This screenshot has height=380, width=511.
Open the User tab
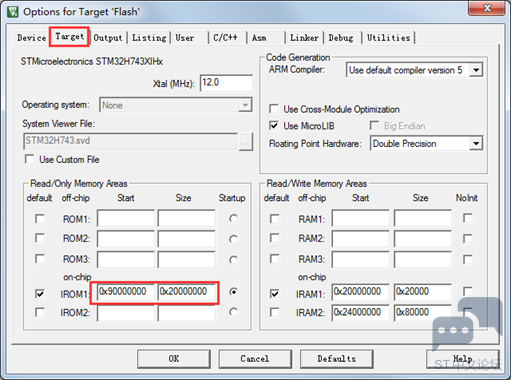(185, 38)
